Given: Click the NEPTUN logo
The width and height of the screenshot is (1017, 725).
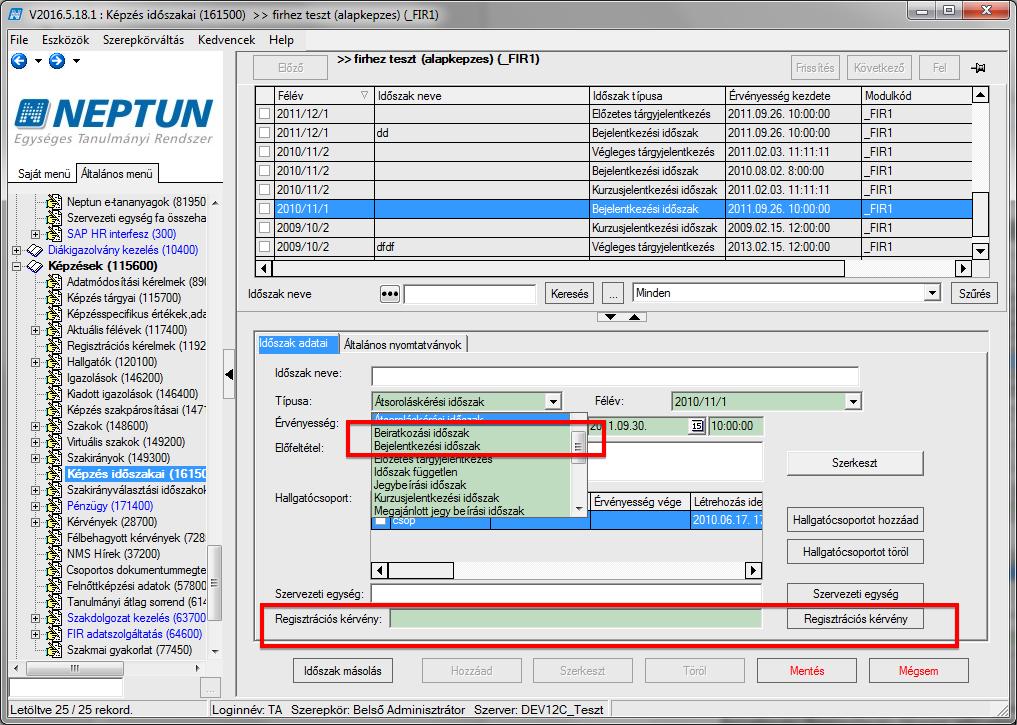Looking at the screenshot, I should coord(114,121).
